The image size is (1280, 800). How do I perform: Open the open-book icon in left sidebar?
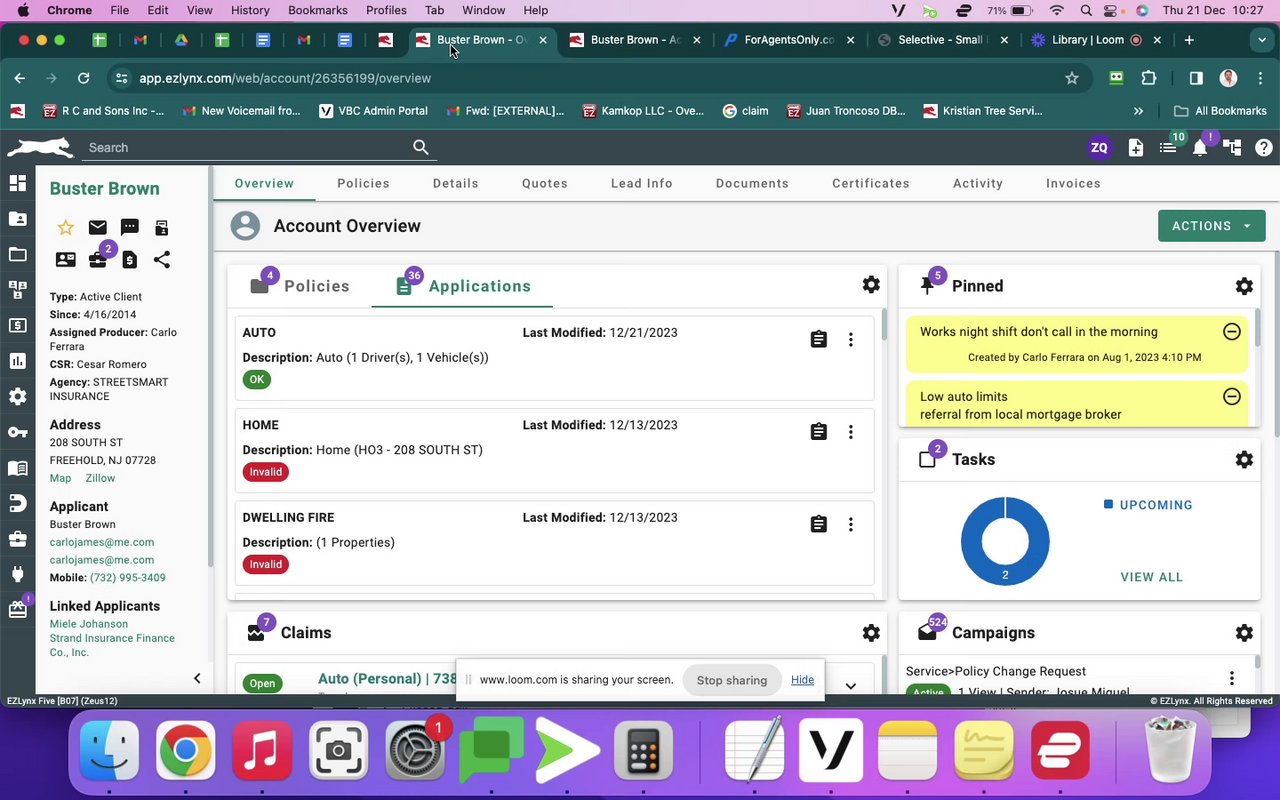click(17, 468)
